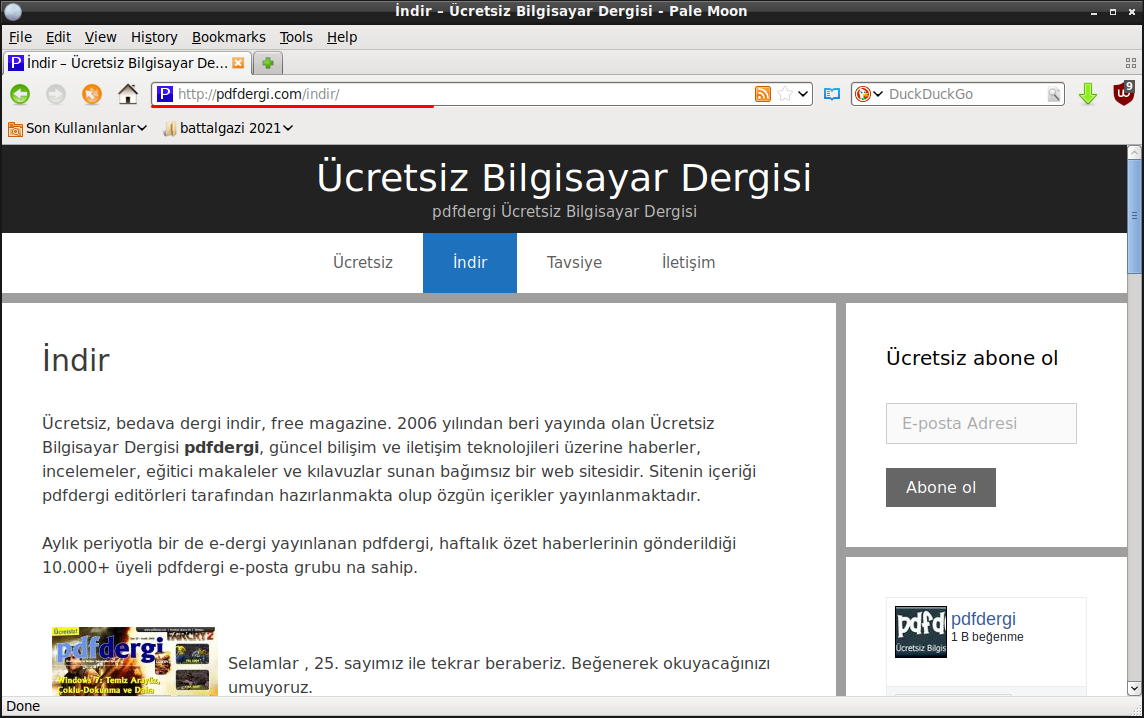1144x718 pixels.
Task: Select the İndir nav item
Action: coord(470,263)
